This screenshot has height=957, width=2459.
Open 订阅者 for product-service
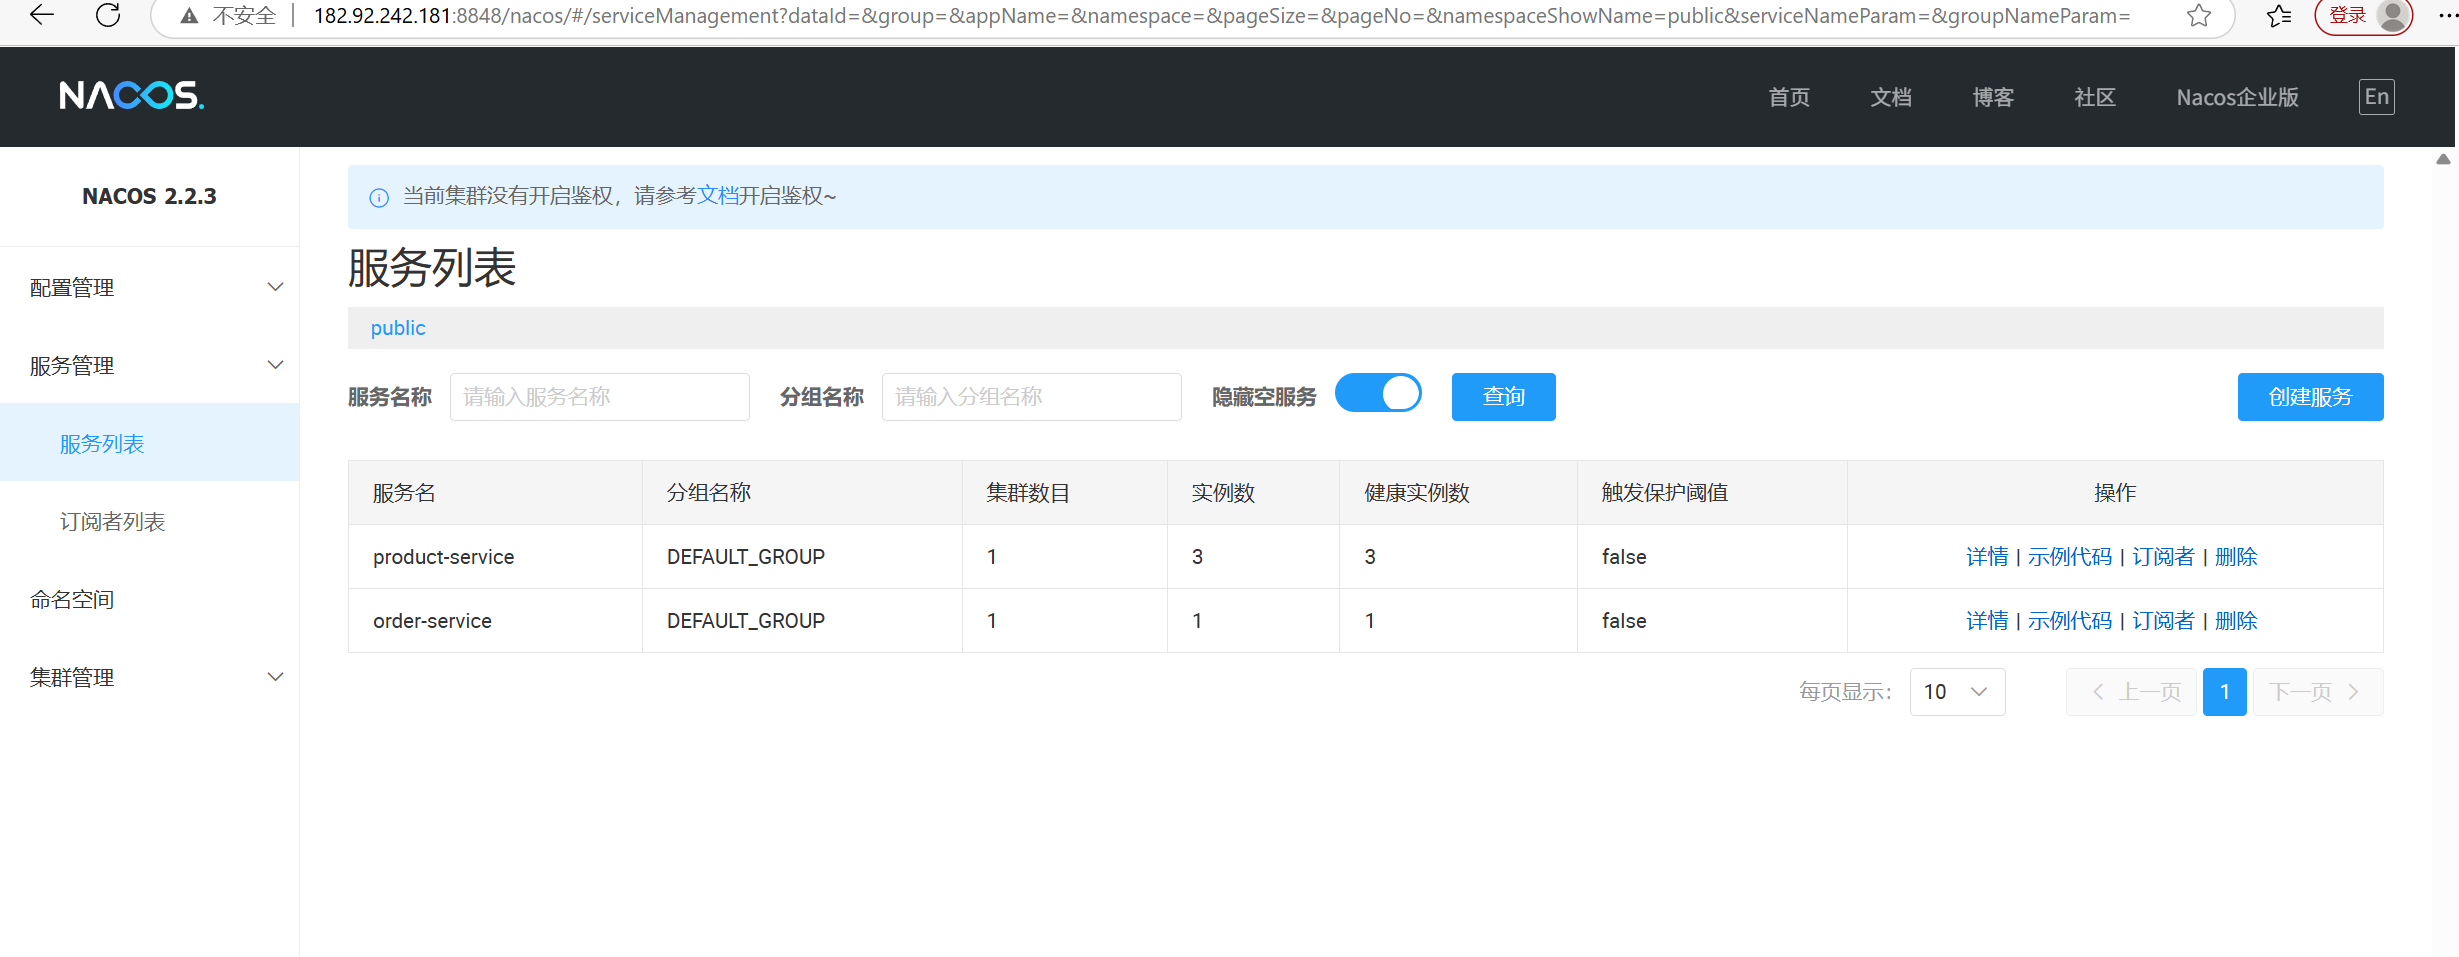click(x=2163, y=557)
